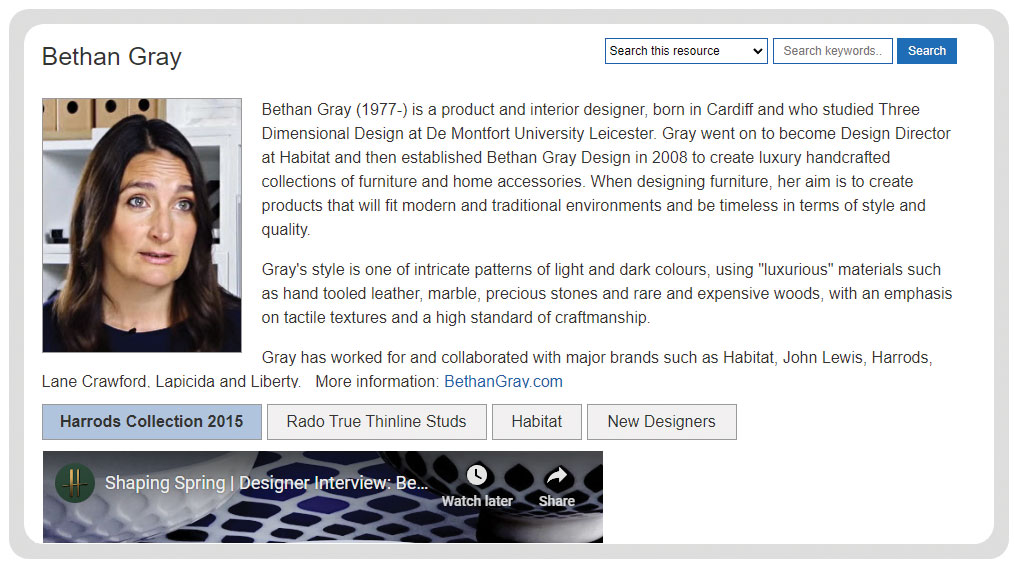Click the Watch later text label
Screen dimensions: 1018x566
pyautogui.click(x=477, y=501)
